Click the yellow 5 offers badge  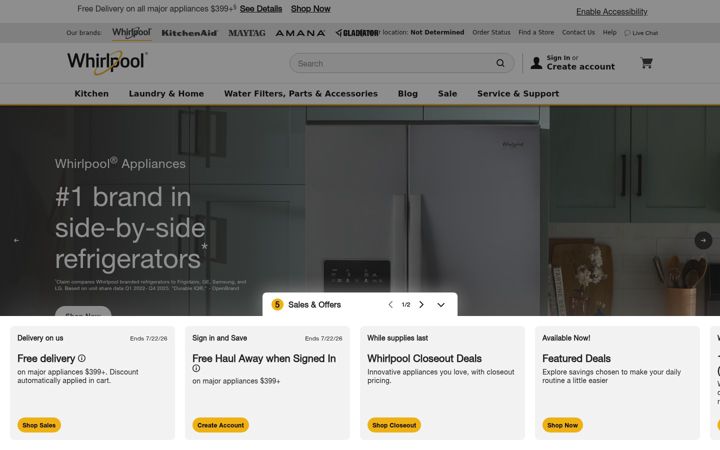click(x=277, y=304)
